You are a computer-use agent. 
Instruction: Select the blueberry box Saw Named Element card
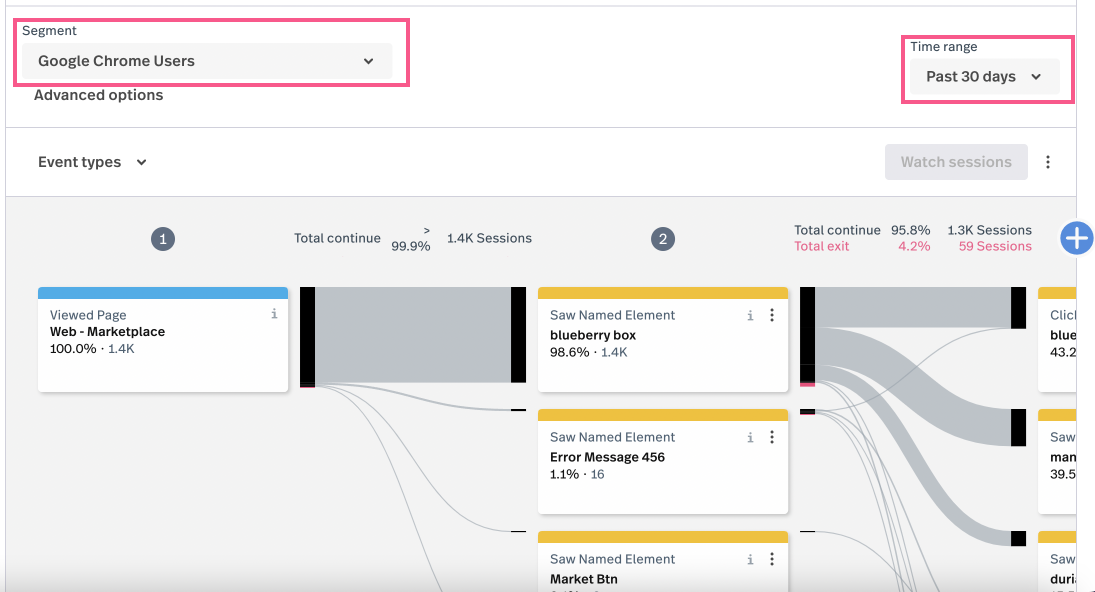click(663, 339)
